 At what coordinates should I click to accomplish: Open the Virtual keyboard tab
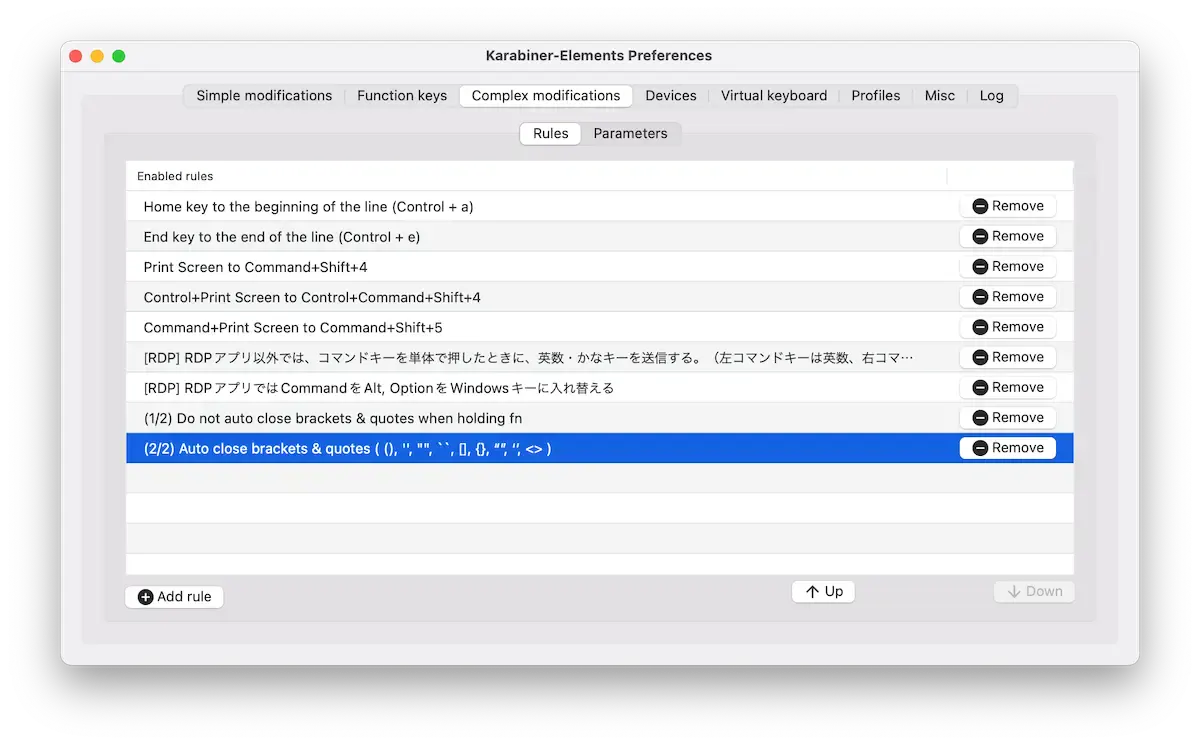tap(774, 96)
